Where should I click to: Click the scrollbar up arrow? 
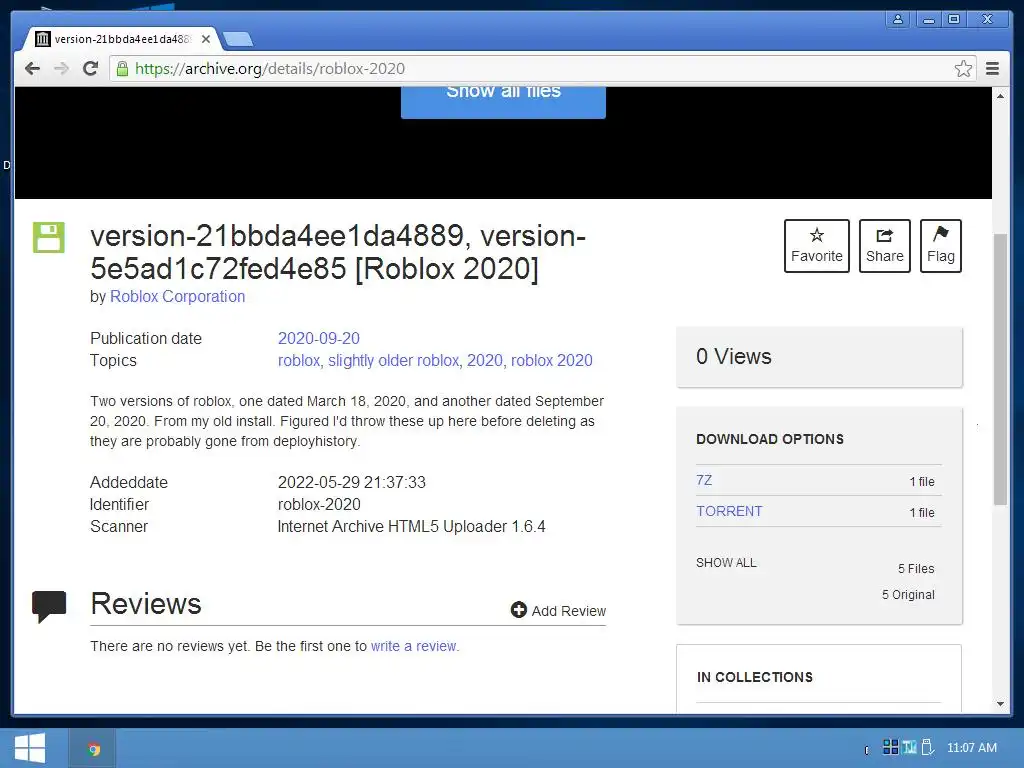pos(1000,96)
